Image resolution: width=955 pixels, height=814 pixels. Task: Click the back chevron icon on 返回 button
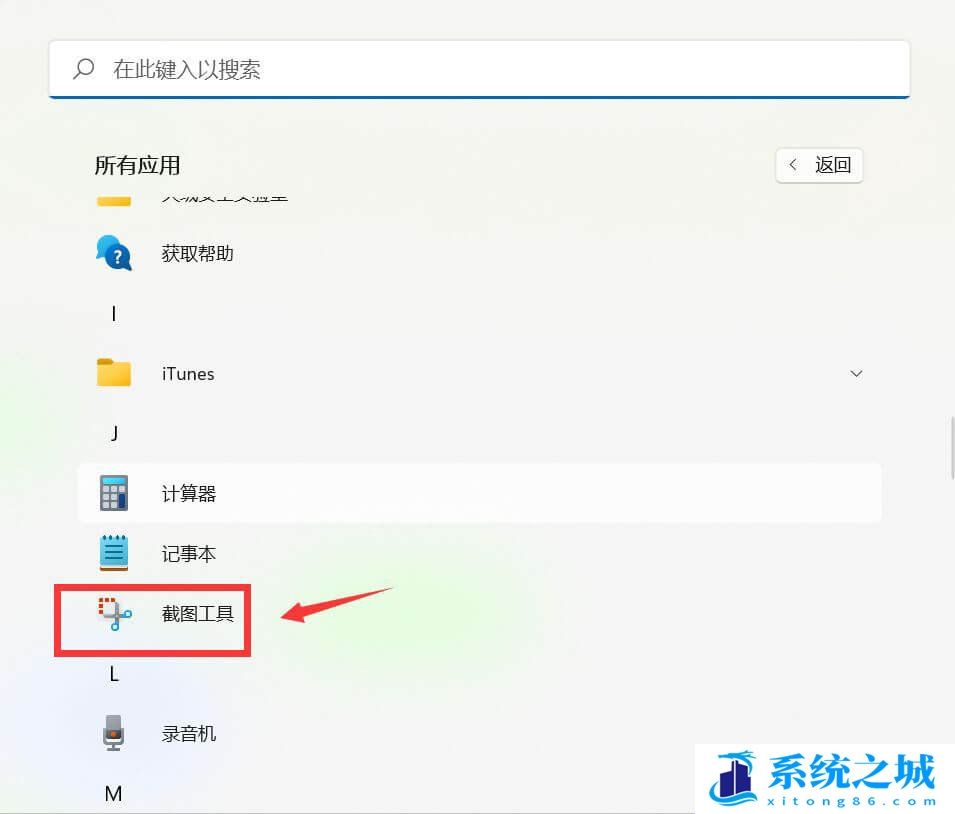coord(793,165)
